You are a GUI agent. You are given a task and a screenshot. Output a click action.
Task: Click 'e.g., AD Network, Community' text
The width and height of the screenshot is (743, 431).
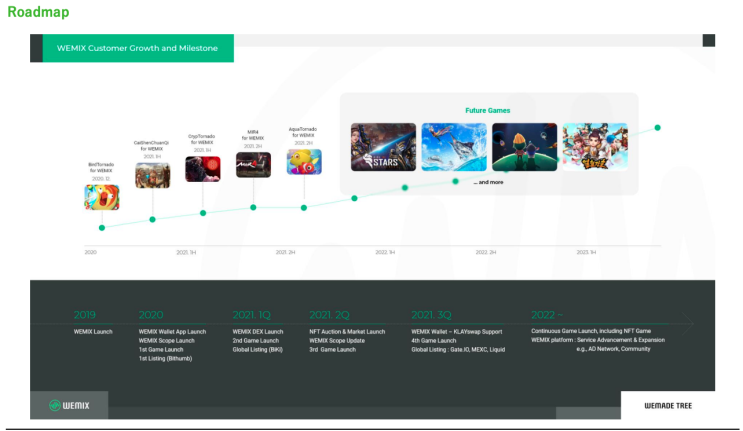[614, 349]
